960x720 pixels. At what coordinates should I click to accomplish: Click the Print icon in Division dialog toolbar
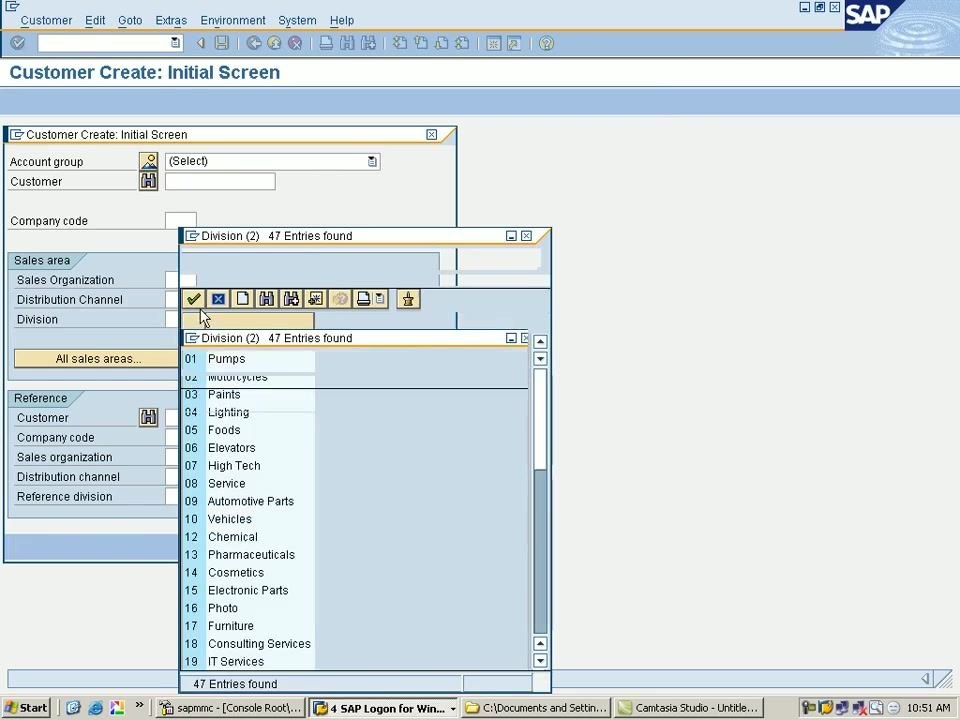click(363, 299)
